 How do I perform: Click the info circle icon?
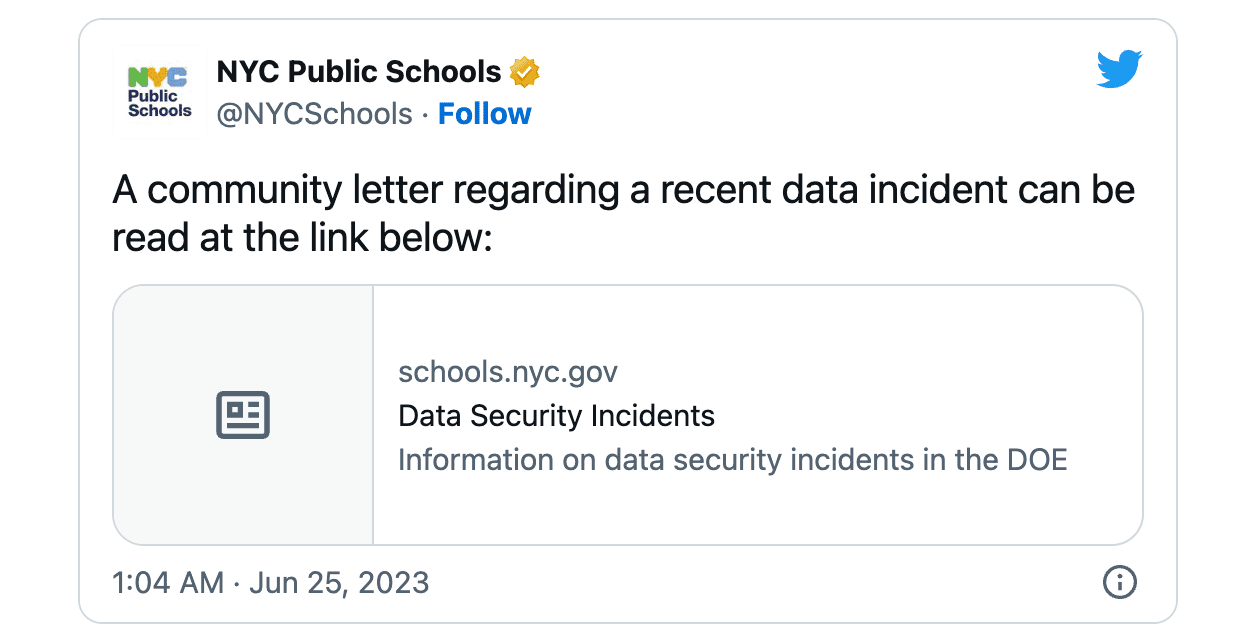coord(1119,582)
